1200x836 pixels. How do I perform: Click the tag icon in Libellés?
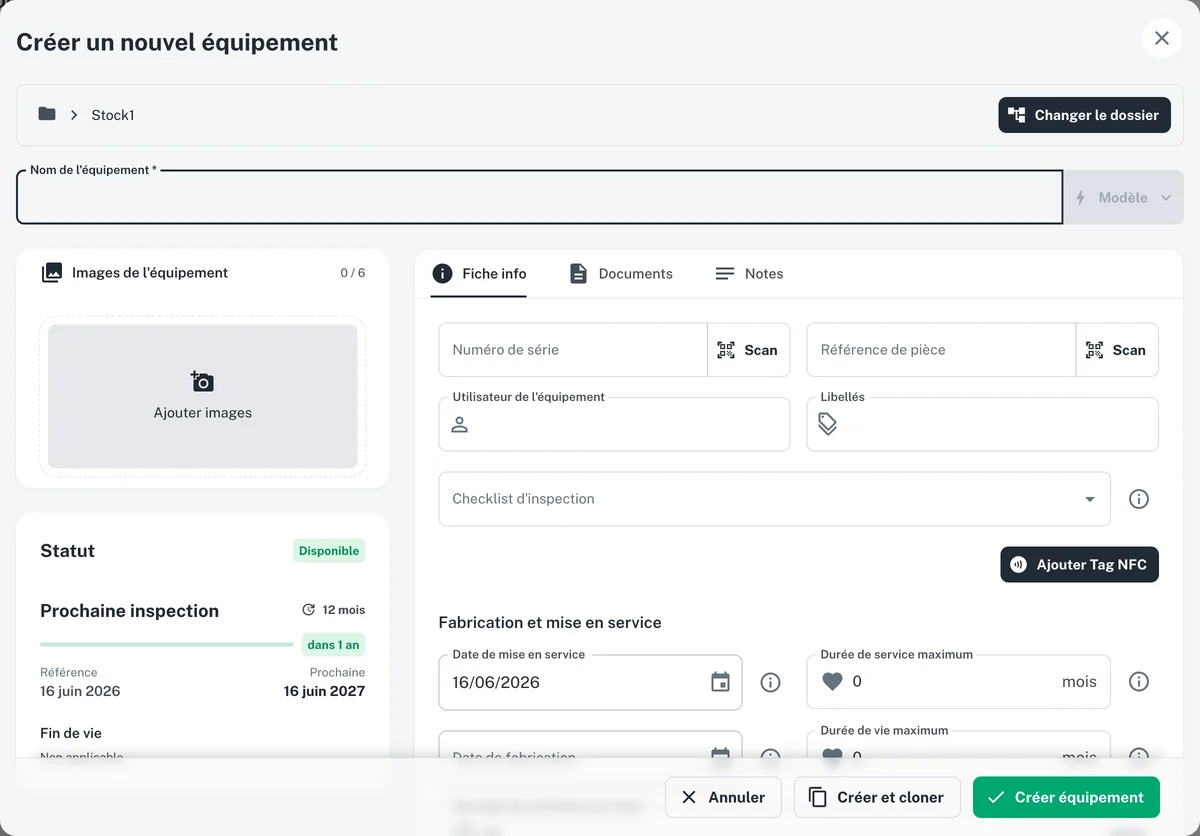click(828, 424)
